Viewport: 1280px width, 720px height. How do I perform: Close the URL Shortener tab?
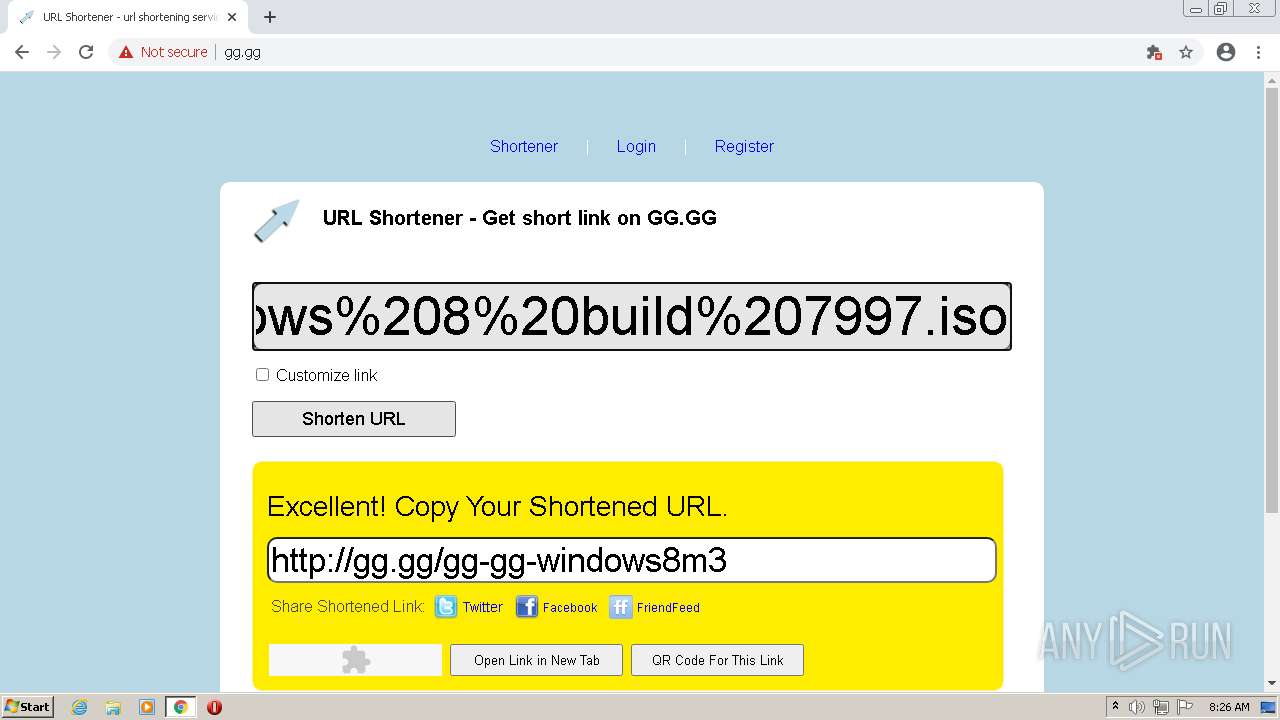point(232,17)
